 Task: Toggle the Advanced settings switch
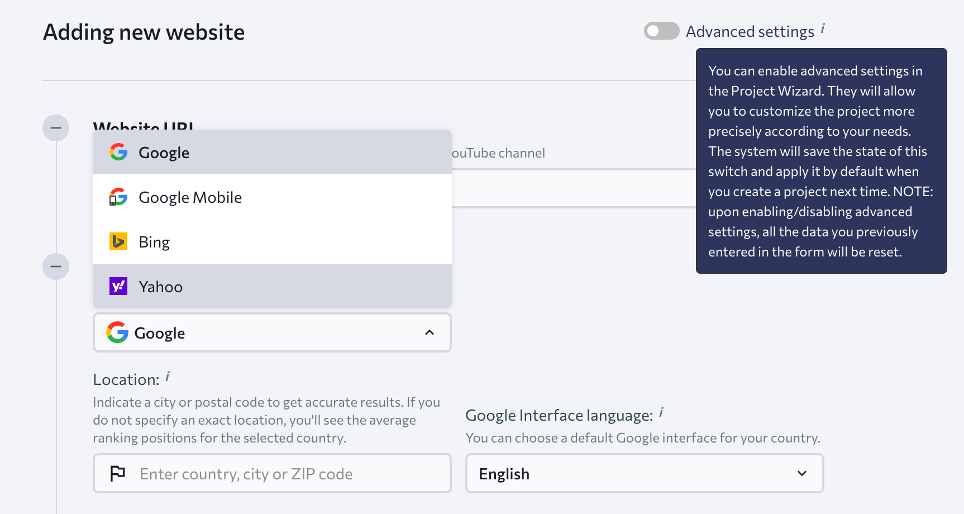661,31
